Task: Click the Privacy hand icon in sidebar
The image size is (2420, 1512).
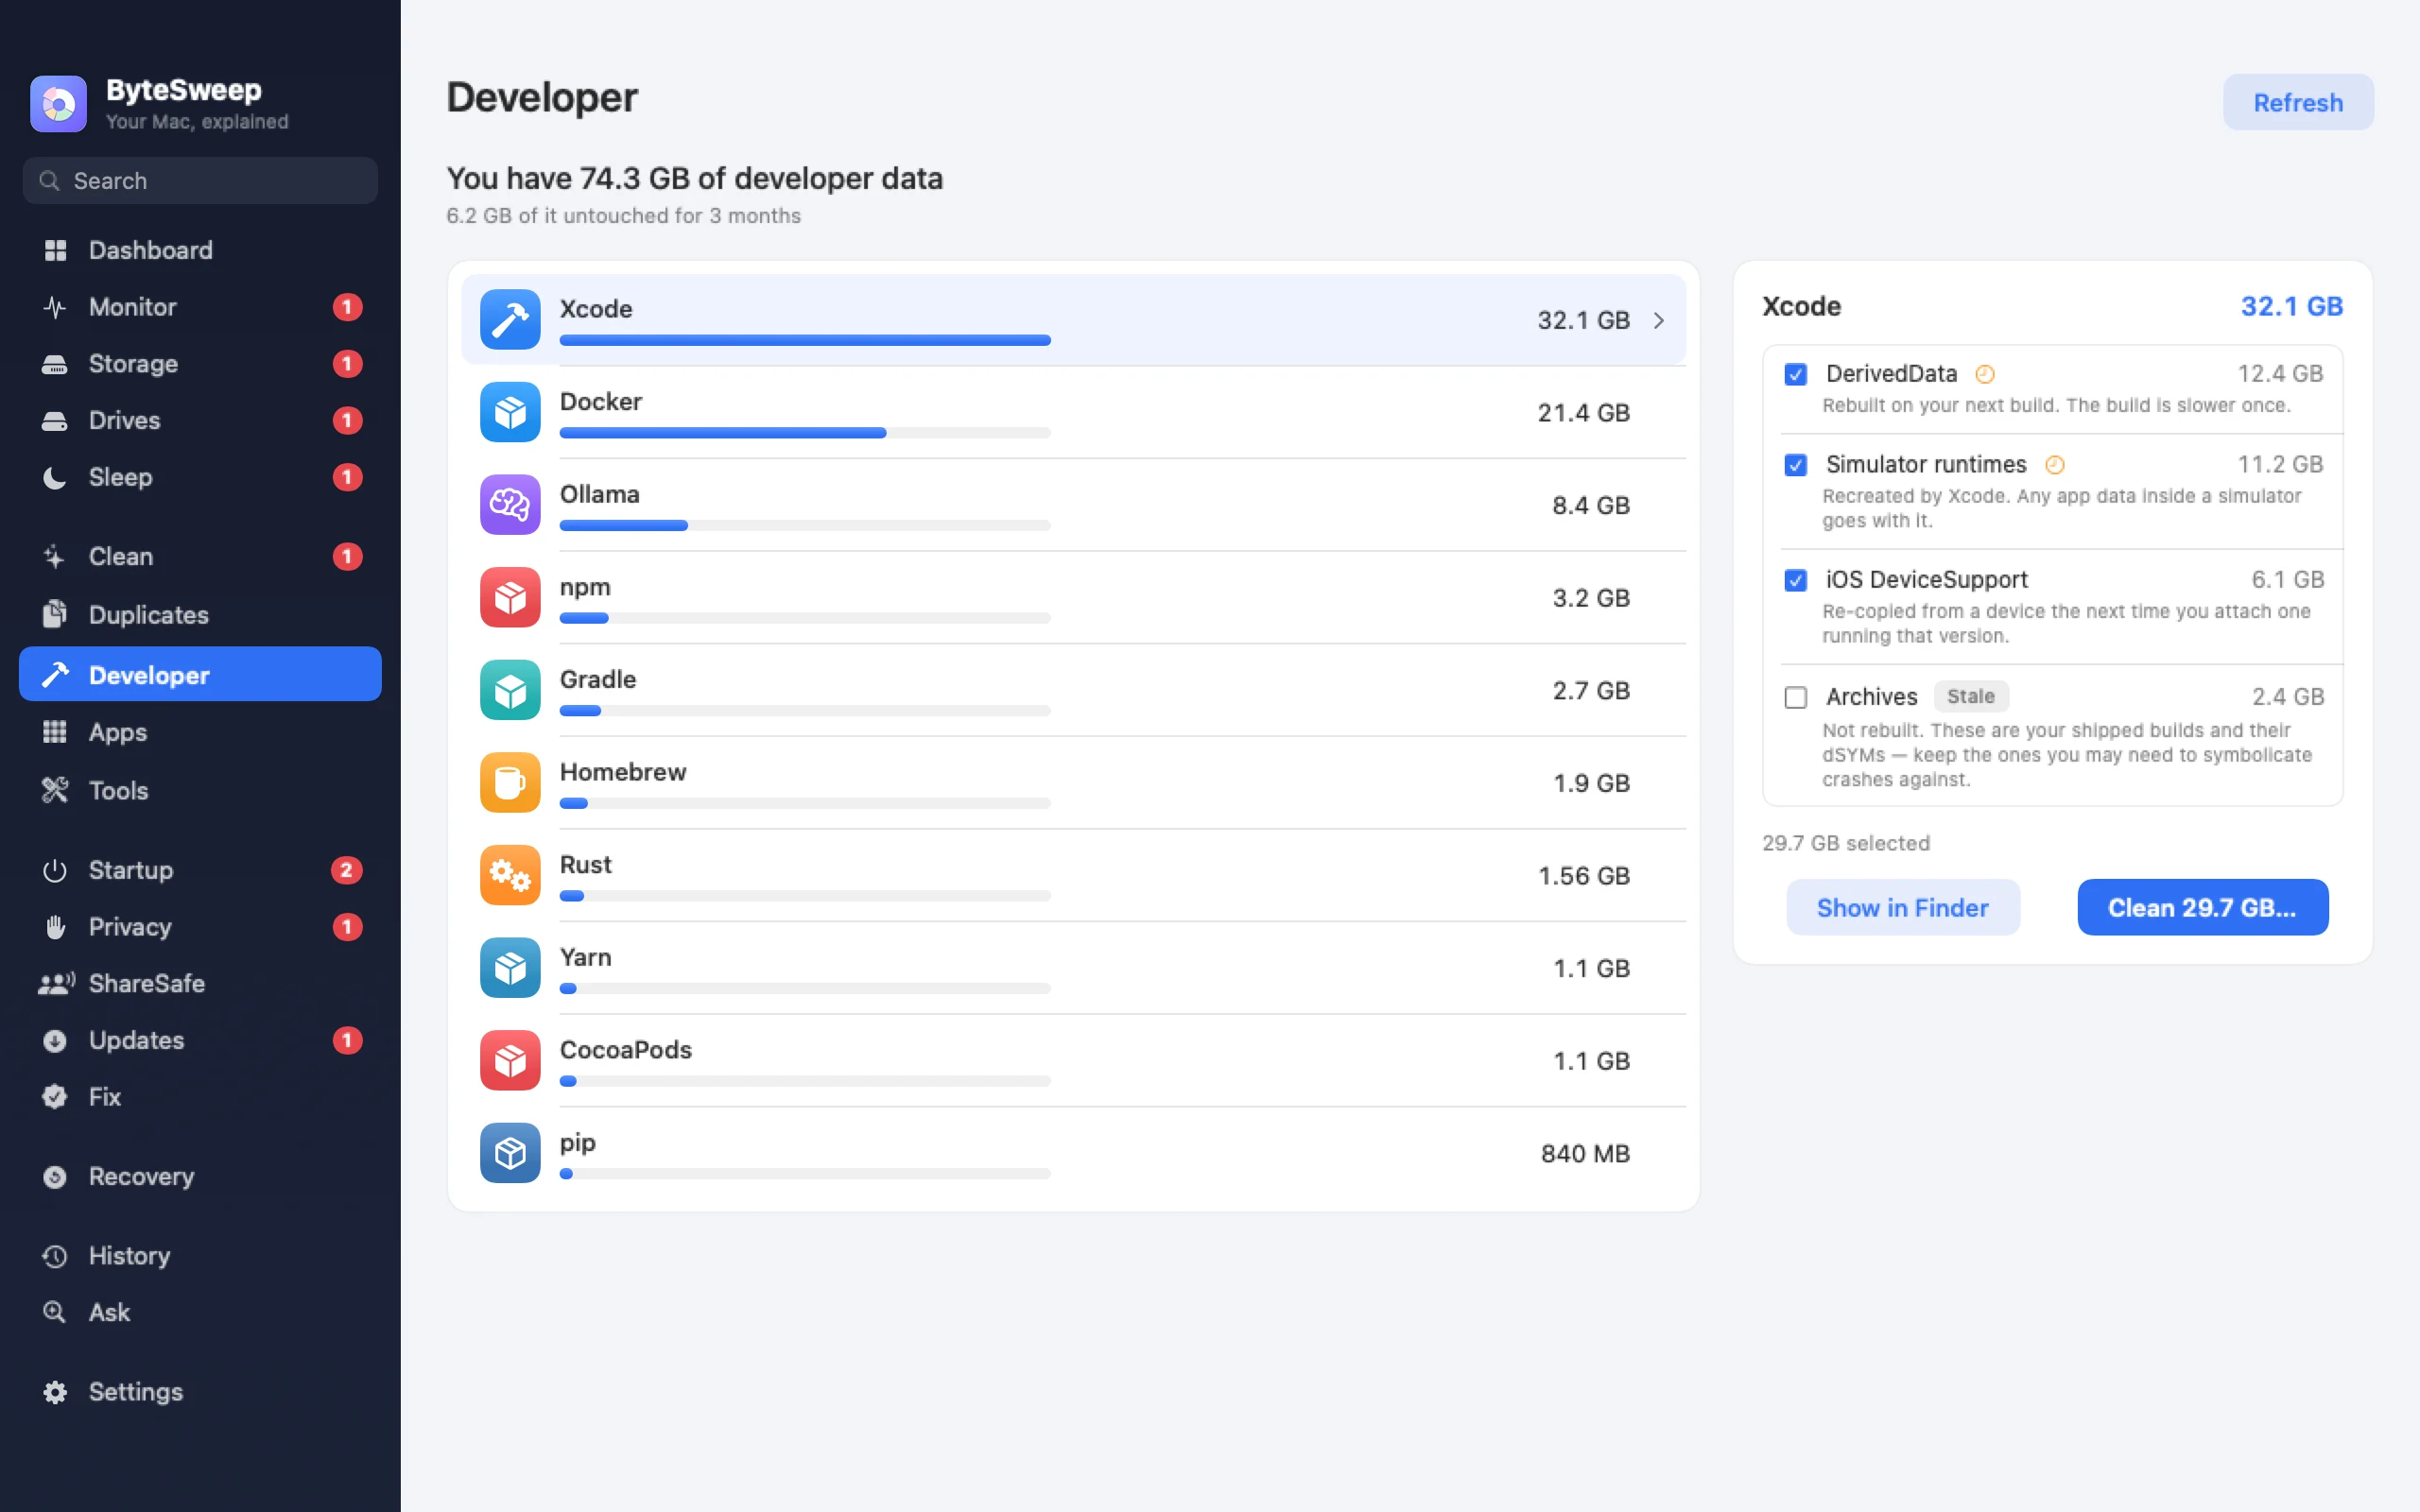Action: pos(55,927)
